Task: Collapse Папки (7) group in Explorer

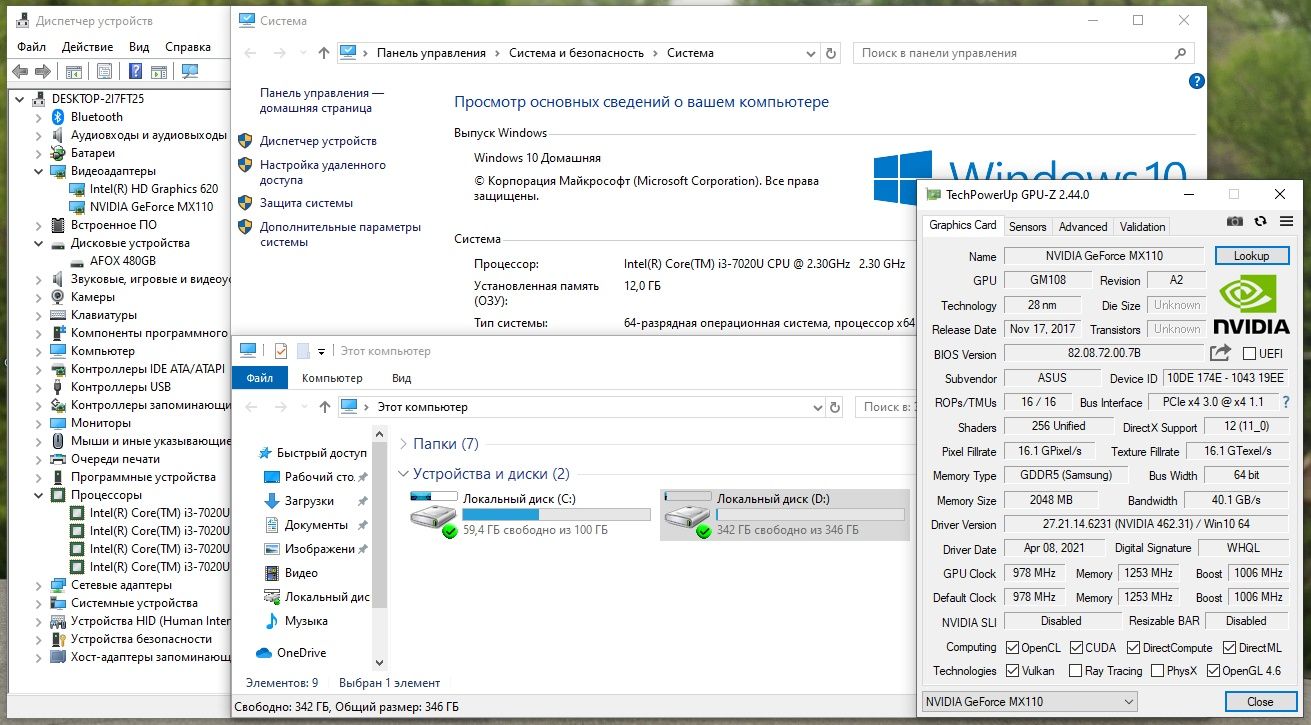Action: tap(402, 444)
